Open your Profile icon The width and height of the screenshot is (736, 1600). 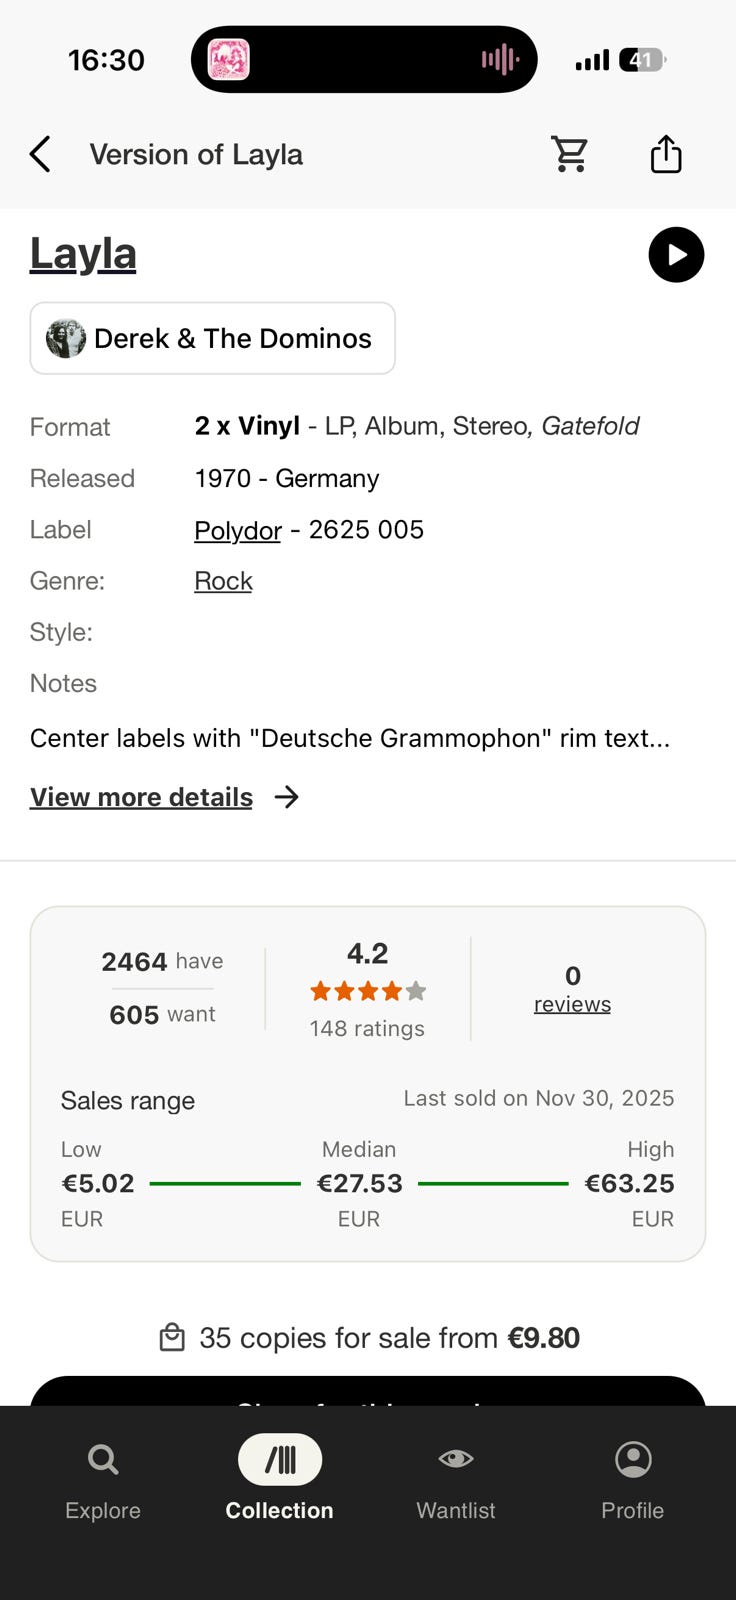click(x=632, y=1459)
